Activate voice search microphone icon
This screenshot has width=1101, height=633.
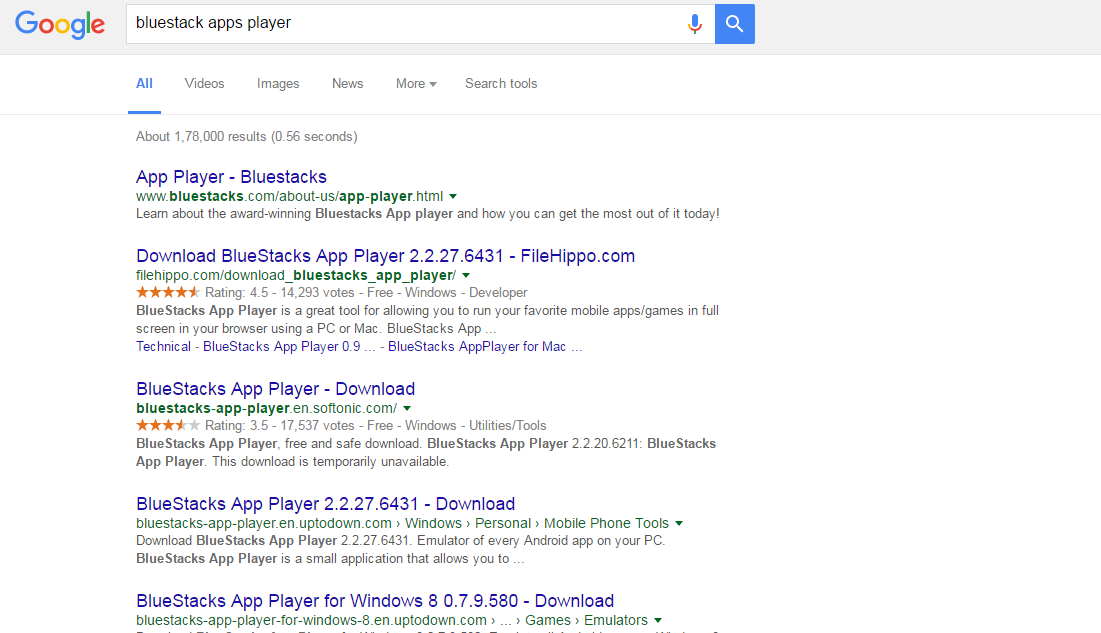point(694,24)
